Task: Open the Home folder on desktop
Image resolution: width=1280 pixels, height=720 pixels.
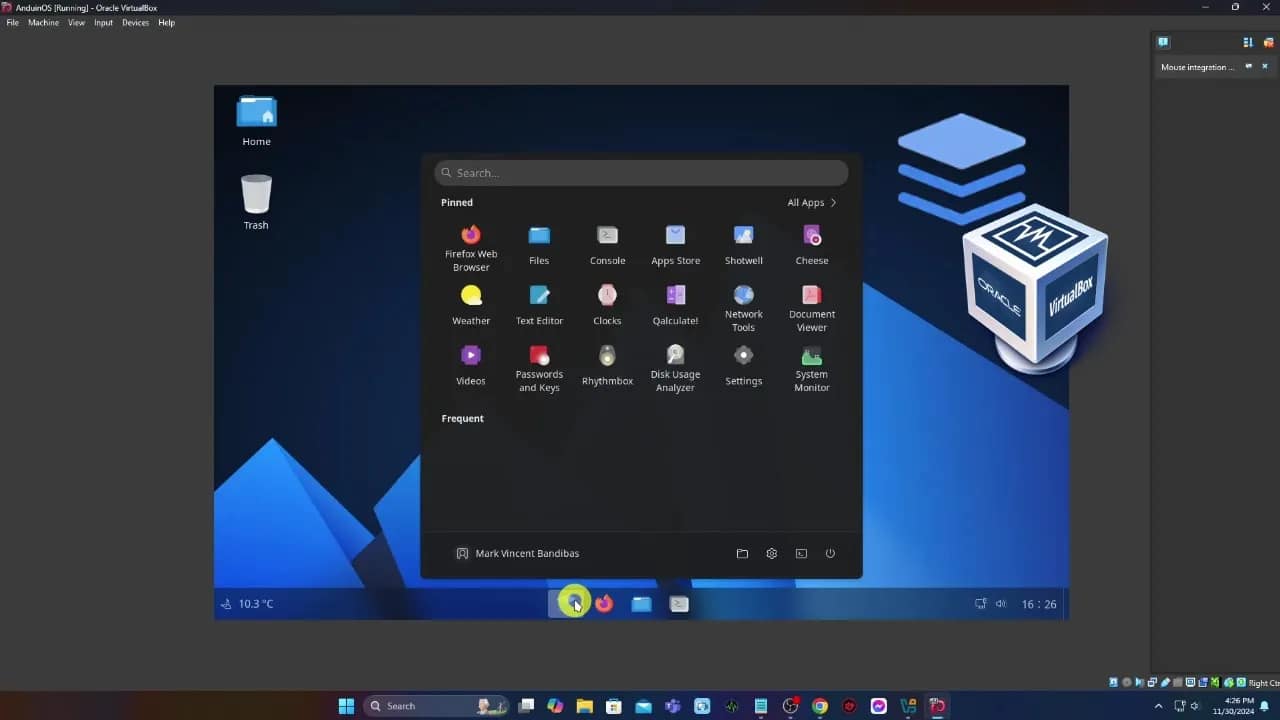Action: click(x=256, y=113)
